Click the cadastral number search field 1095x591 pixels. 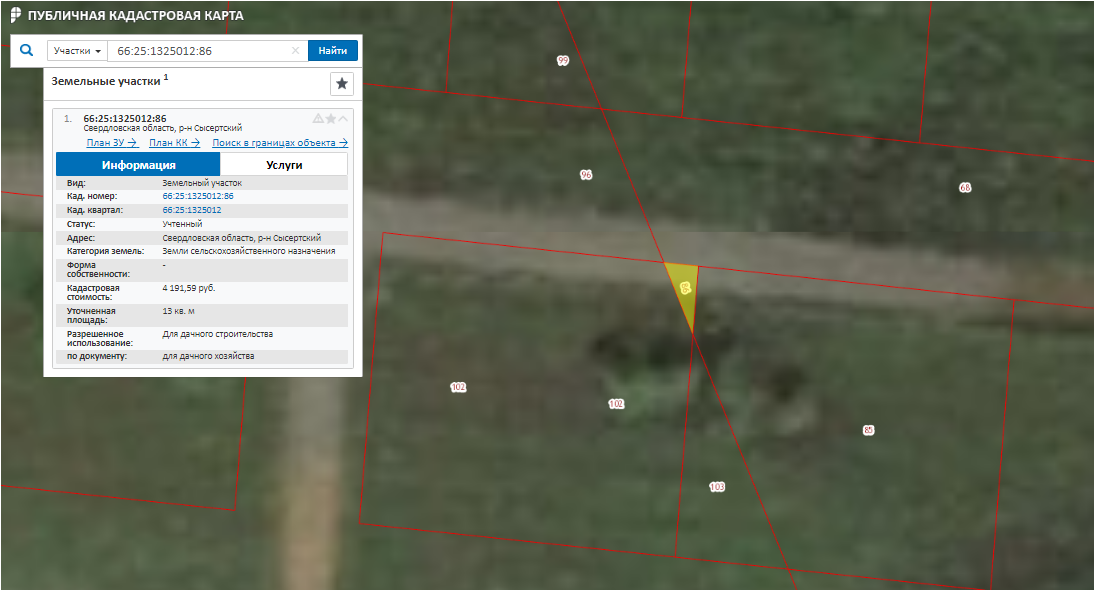coord(200,51)
